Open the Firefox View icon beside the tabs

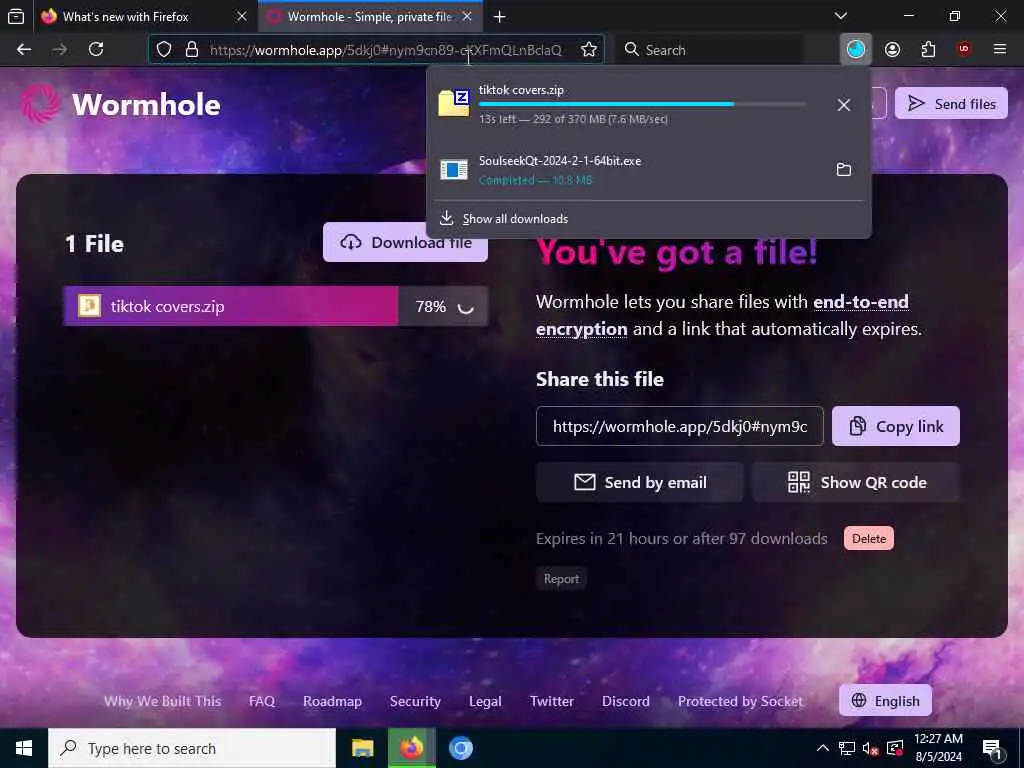[x=16, y=16]
